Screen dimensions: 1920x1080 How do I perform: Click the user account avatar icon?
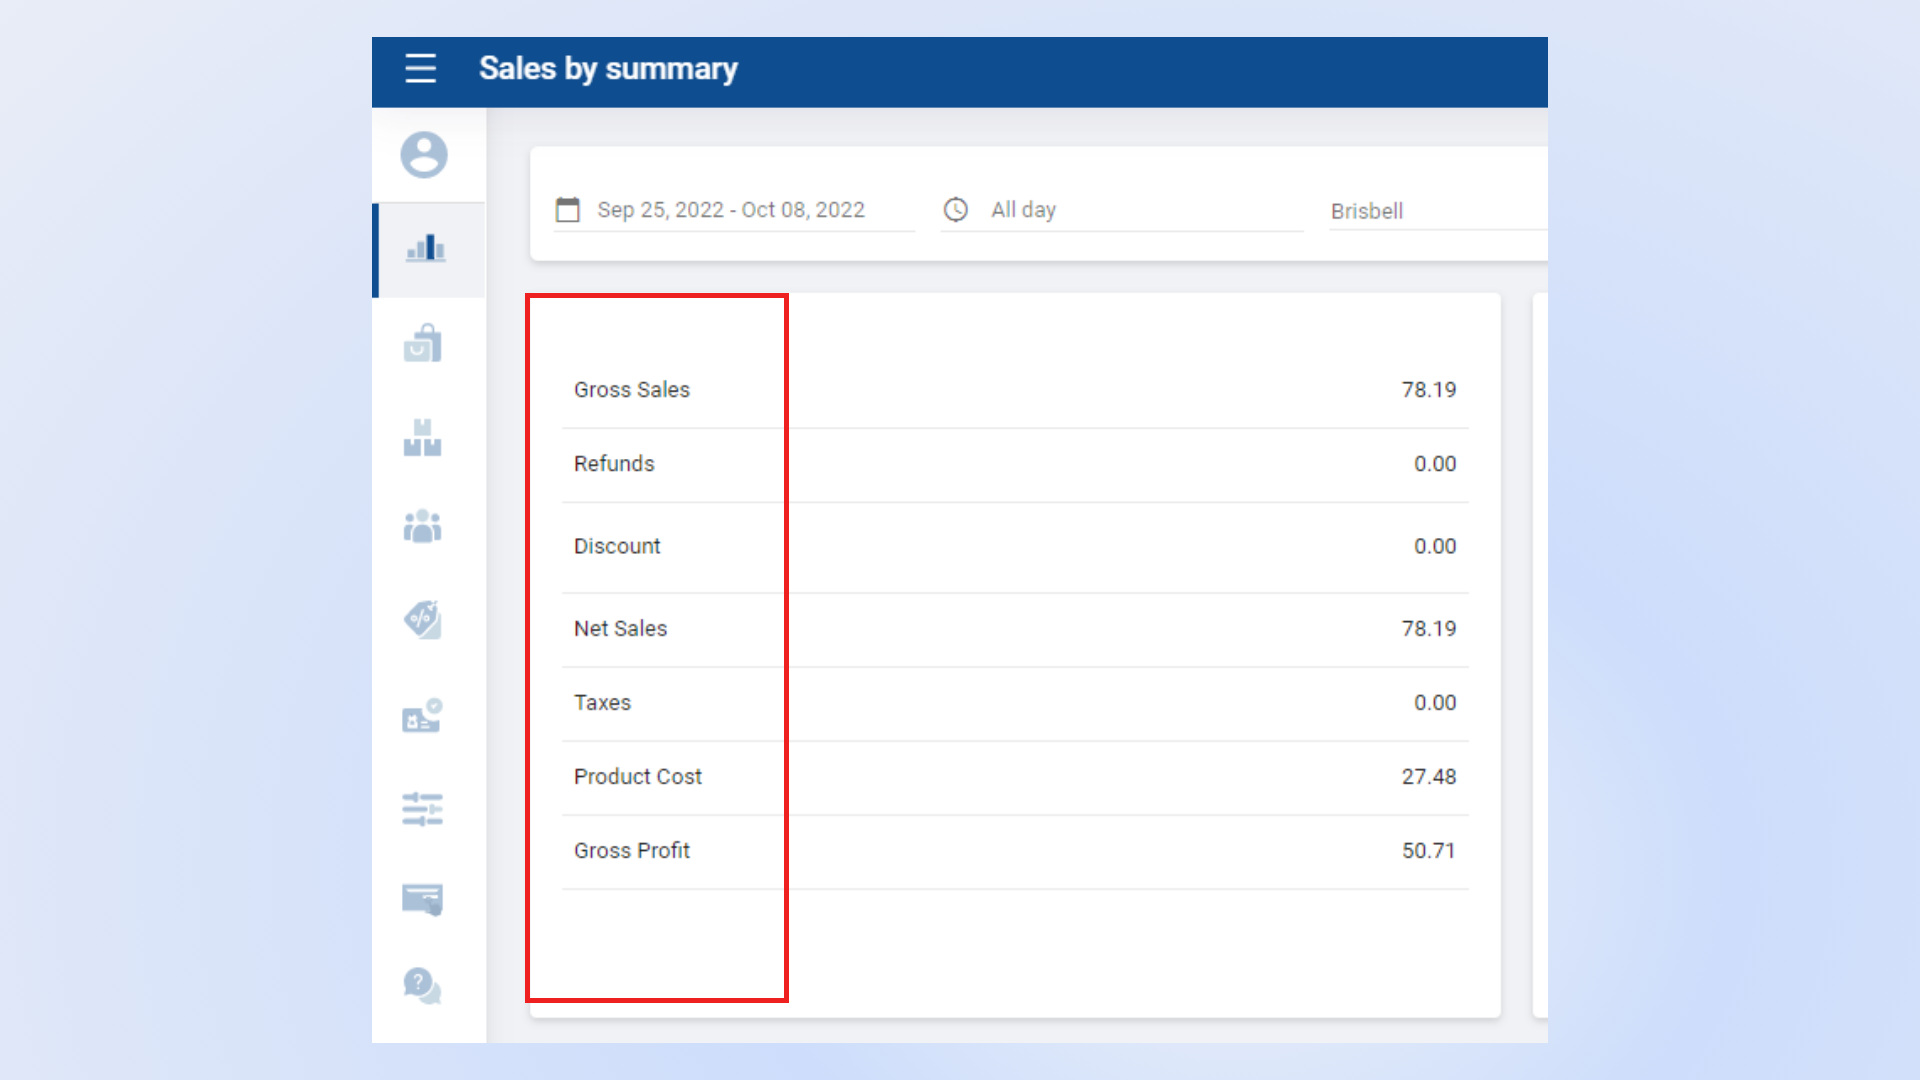pyautogui.click(x=424, y=155)
